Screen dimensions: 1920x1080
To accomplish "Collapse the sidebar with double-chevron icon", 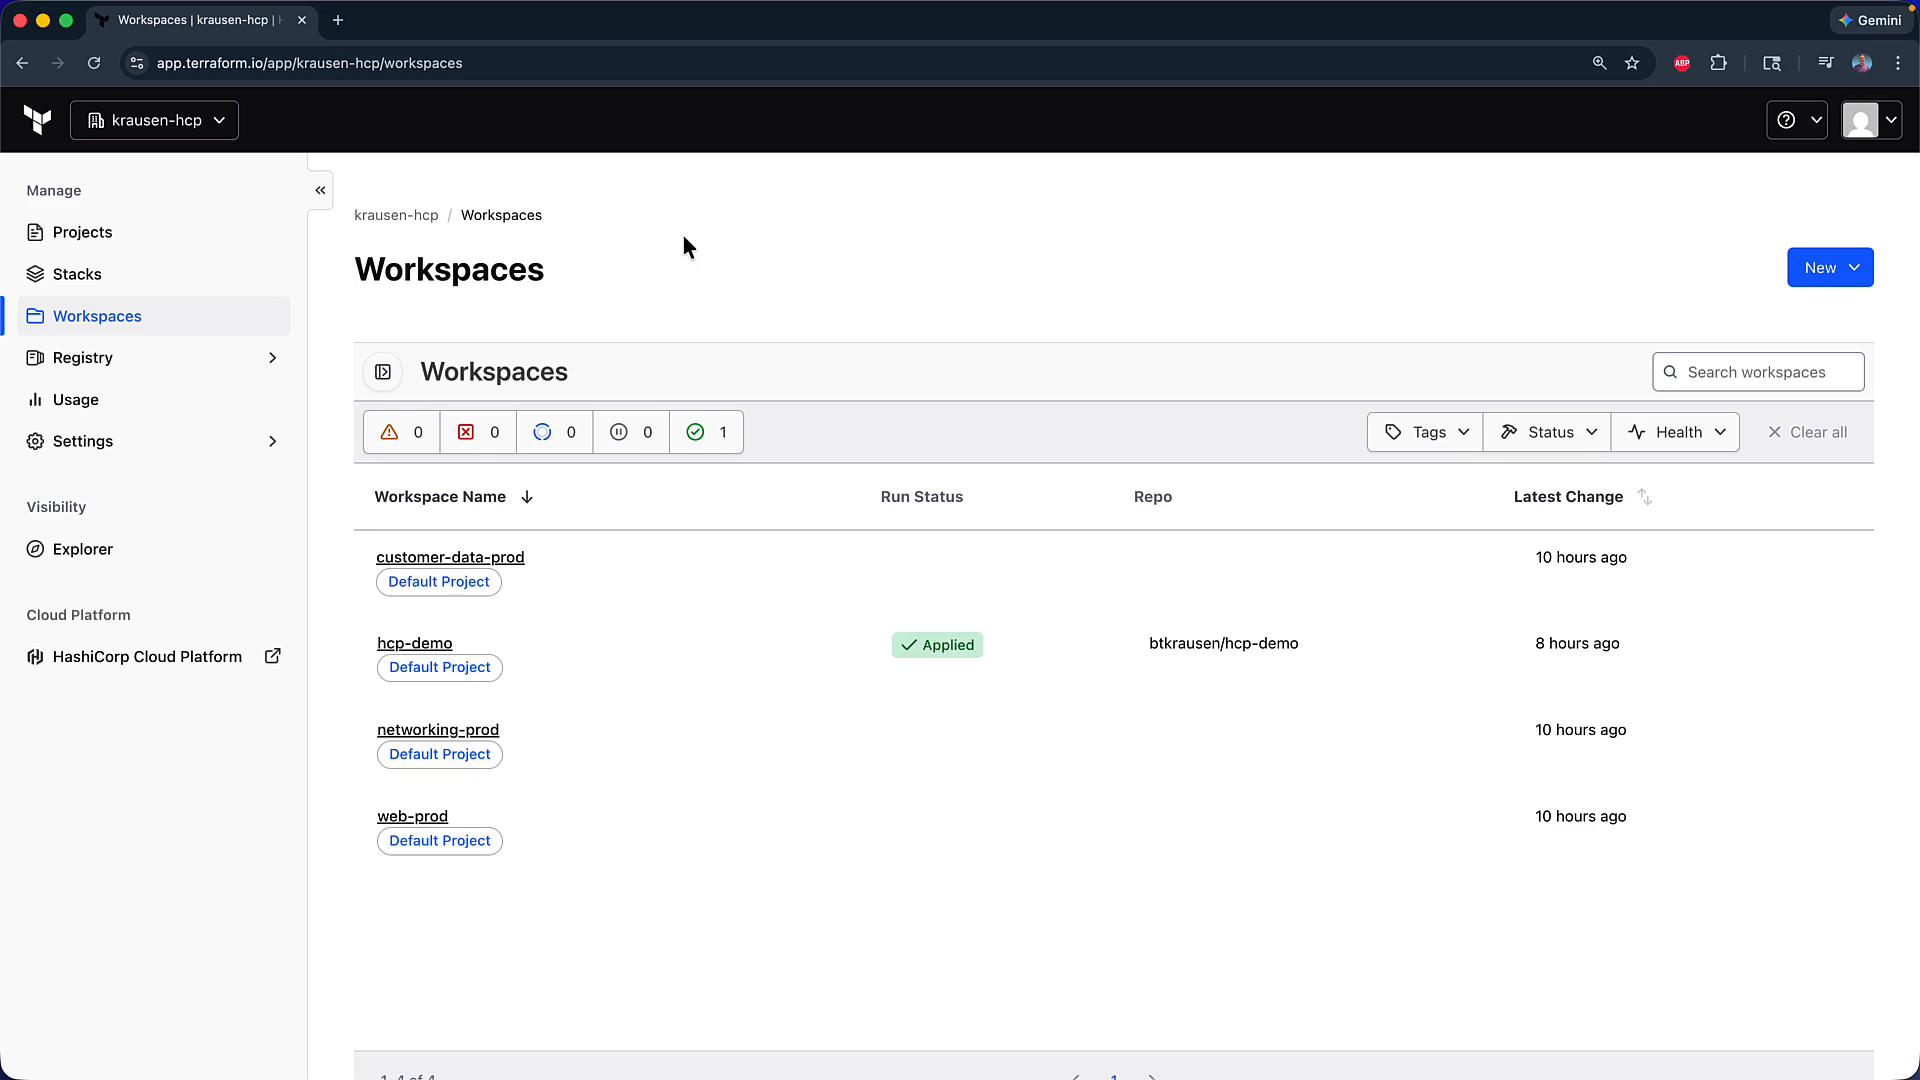I will (x=320, y=190).
